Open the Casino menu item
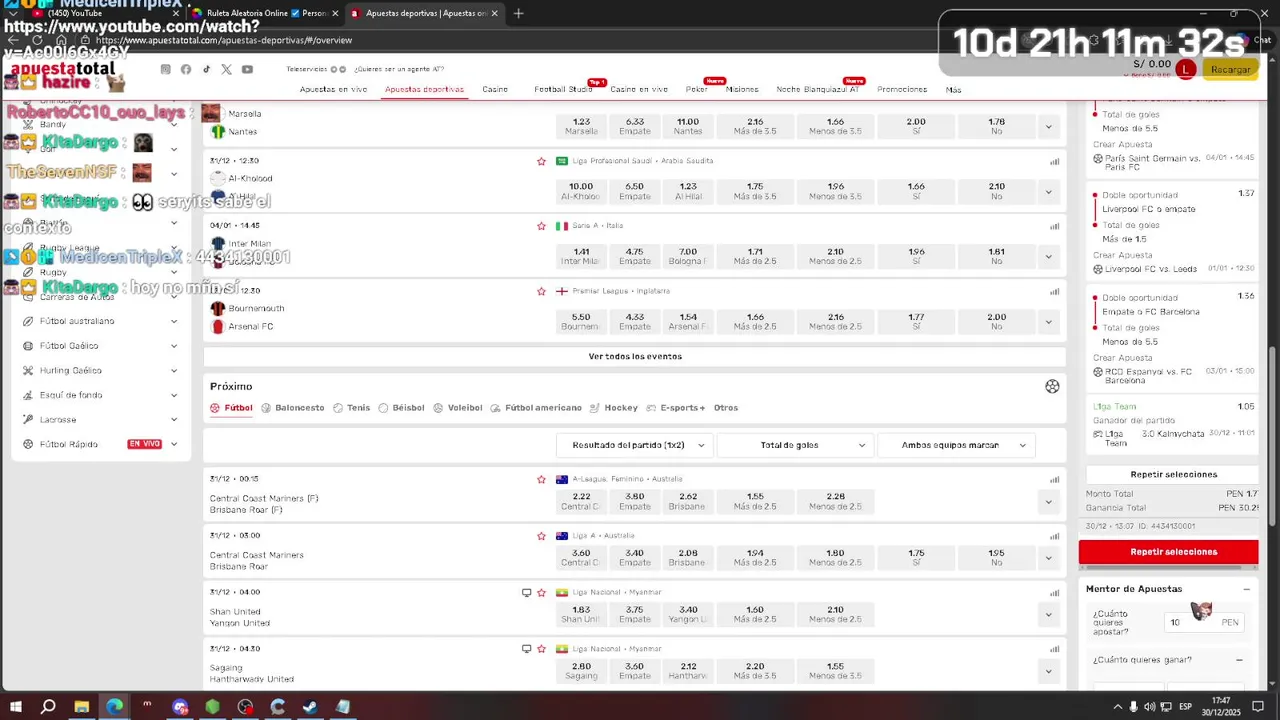1280x720 pixels. tap(495, 90)
